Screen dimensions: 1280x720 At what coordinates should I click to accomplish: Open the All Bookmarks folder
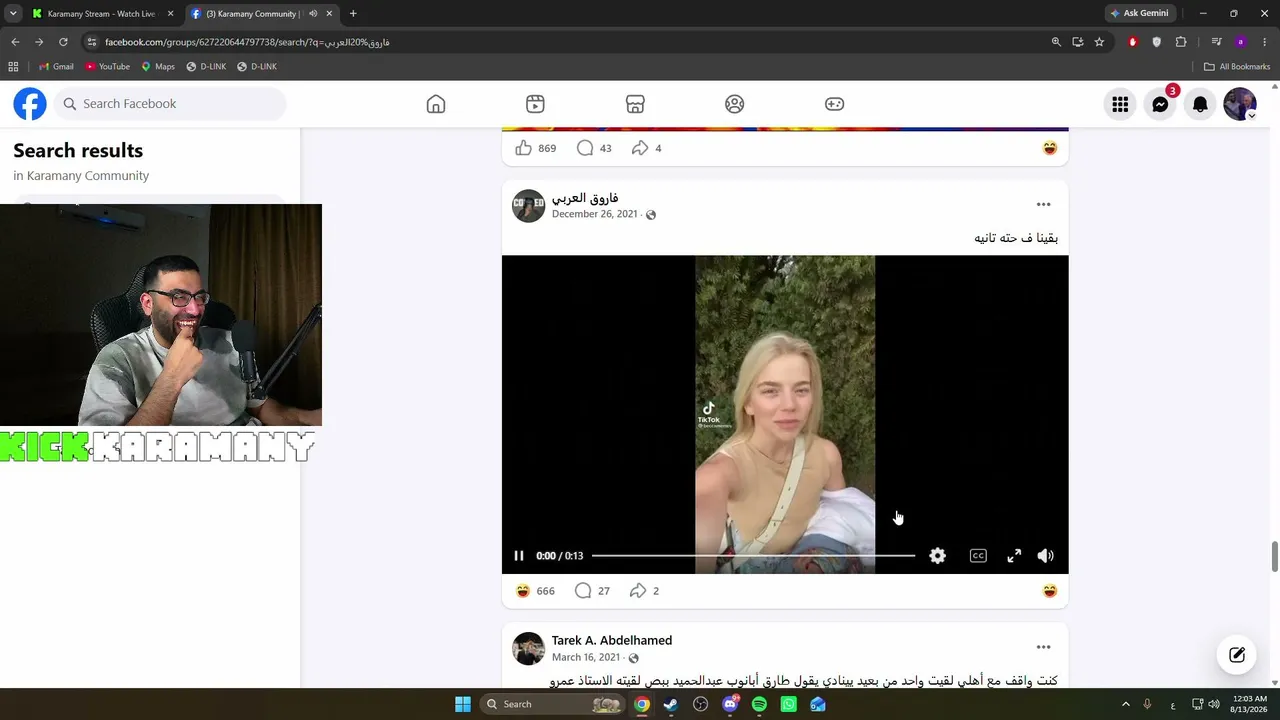(x=1237, y=66)
